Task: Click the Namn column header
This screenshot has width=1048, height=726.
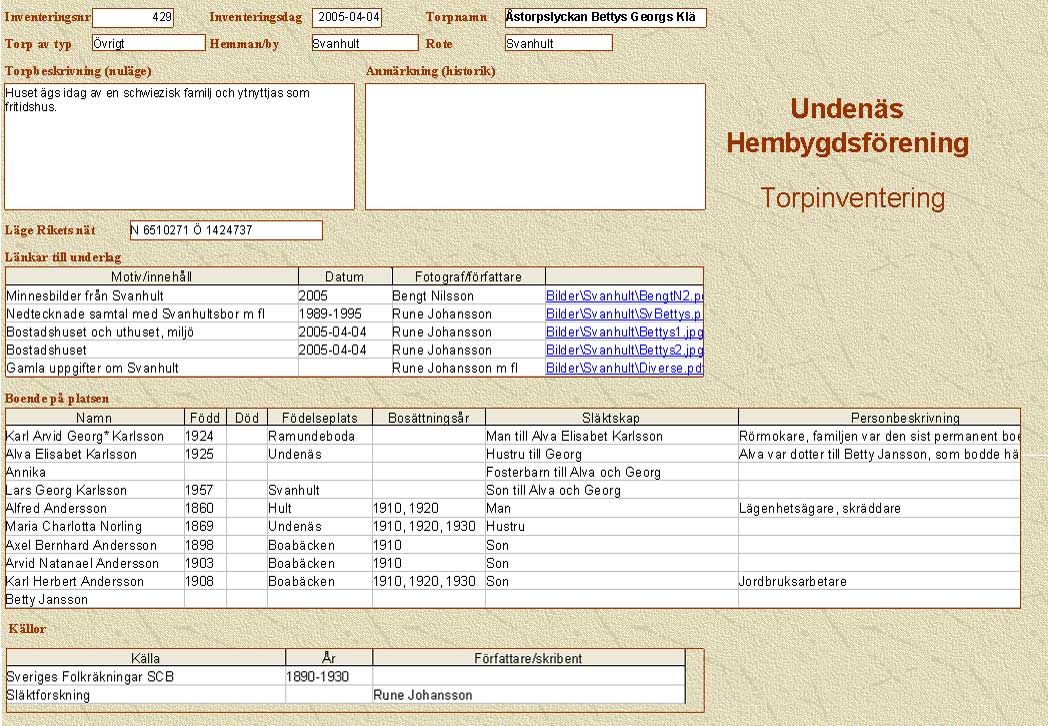Action: pyautogui.click(x=94, y=418)
